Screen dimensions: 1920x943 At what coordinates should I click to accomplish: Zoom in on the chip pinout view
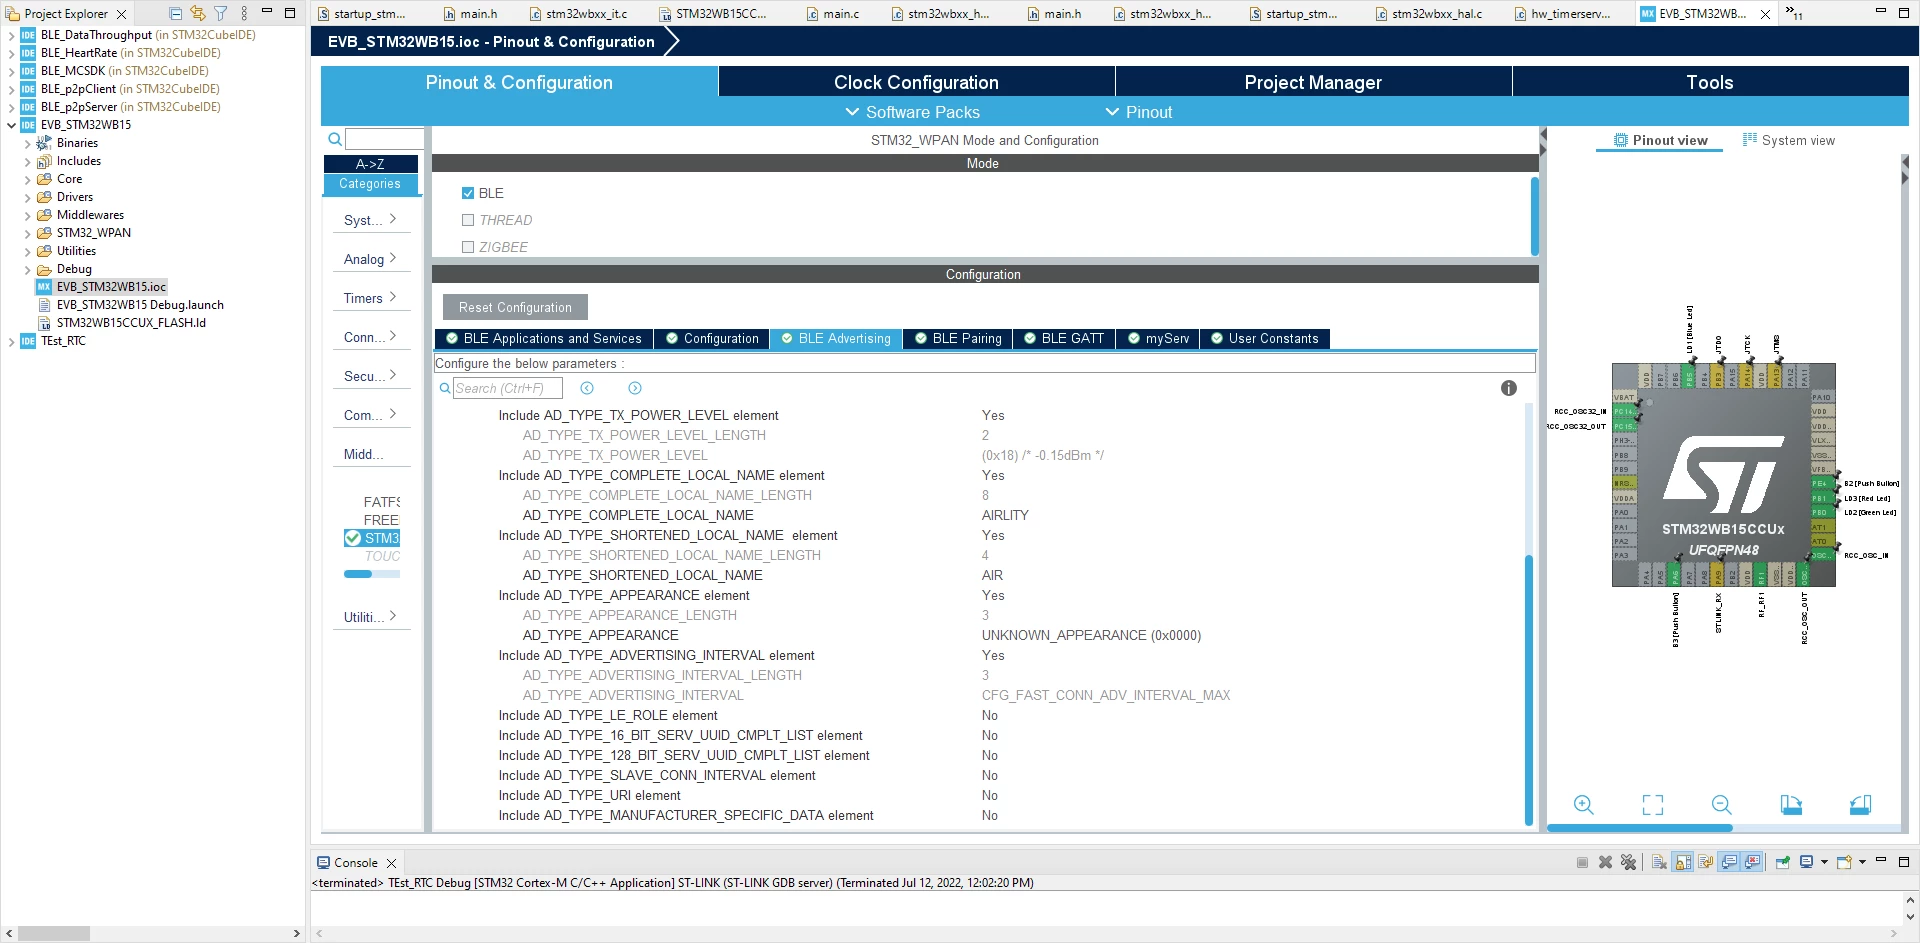[1583, 805]
